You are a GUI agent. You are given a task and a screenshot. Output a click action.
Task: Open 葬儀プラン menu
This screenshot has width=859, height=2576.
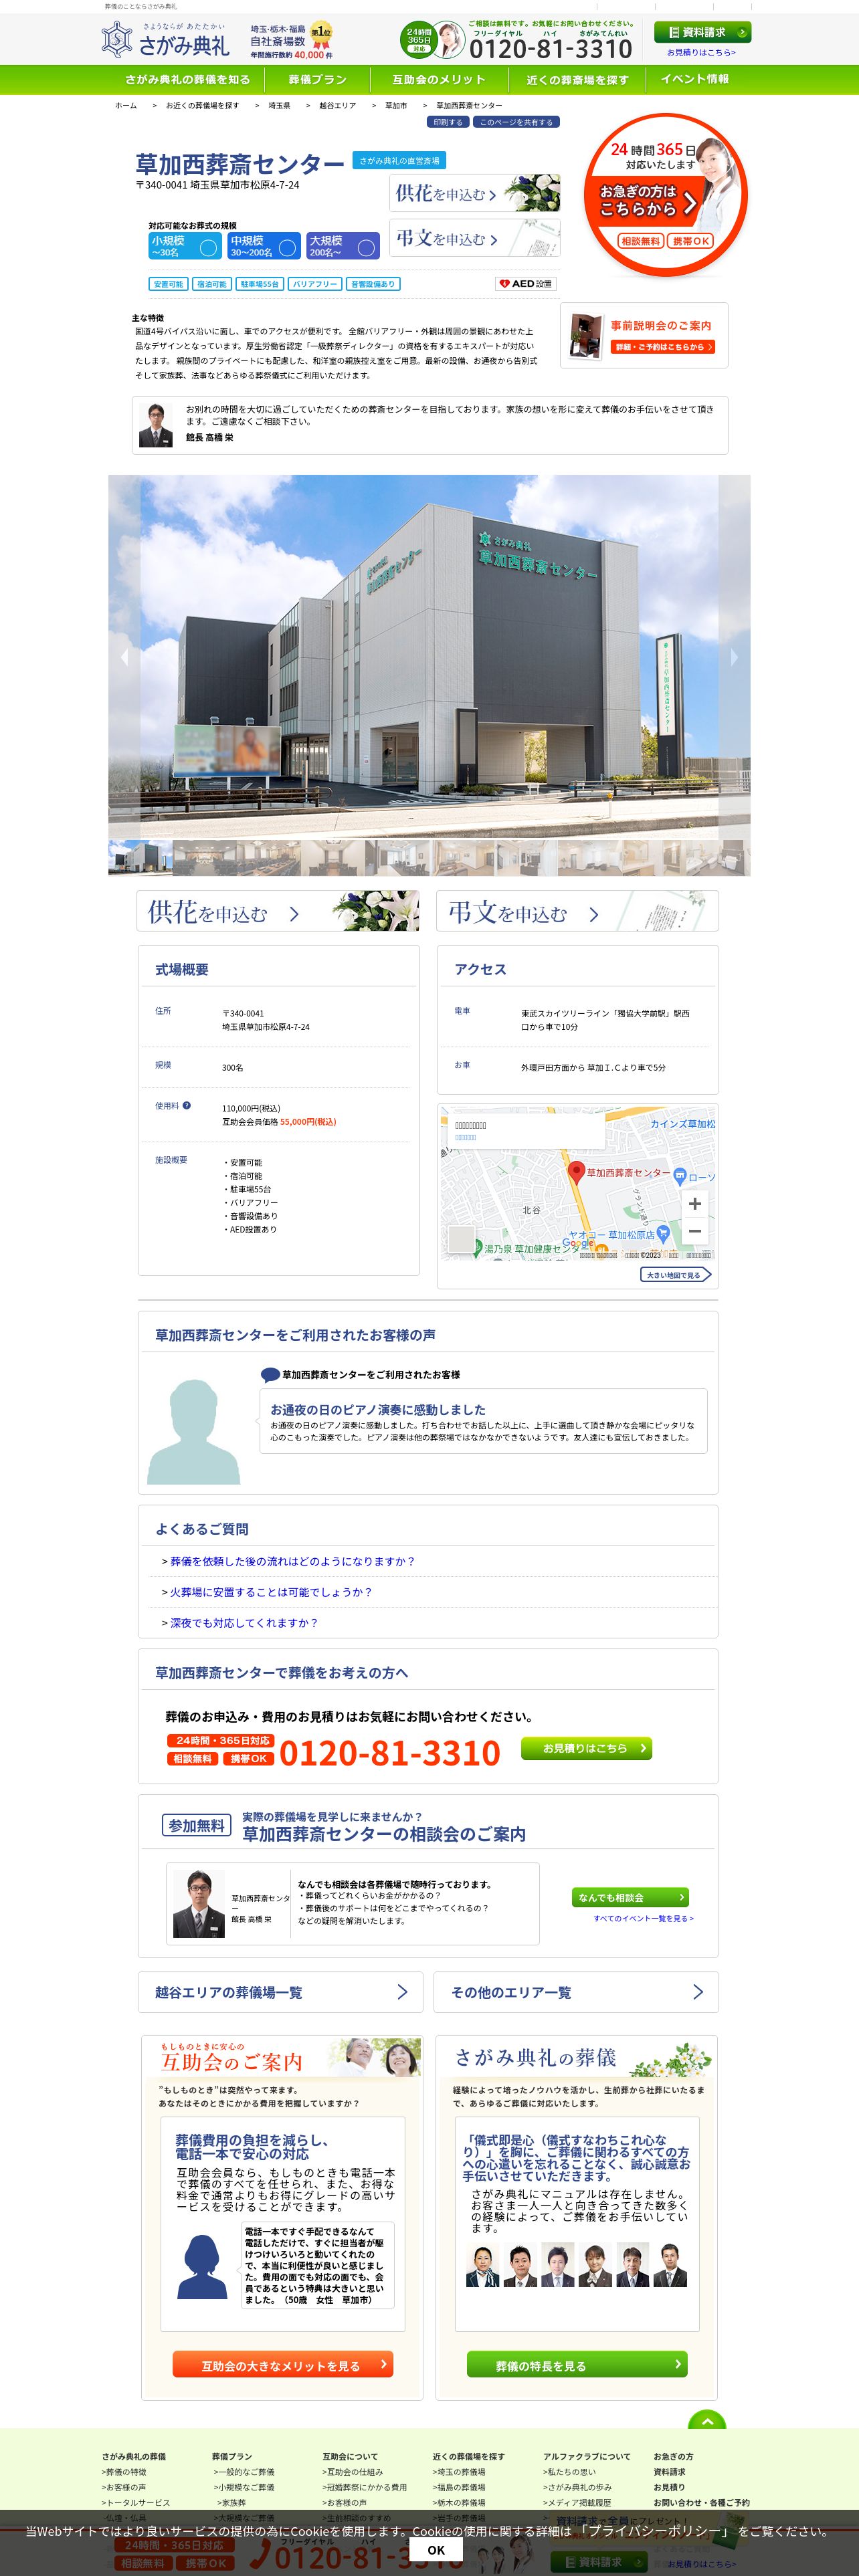click(x=317, y=79)
